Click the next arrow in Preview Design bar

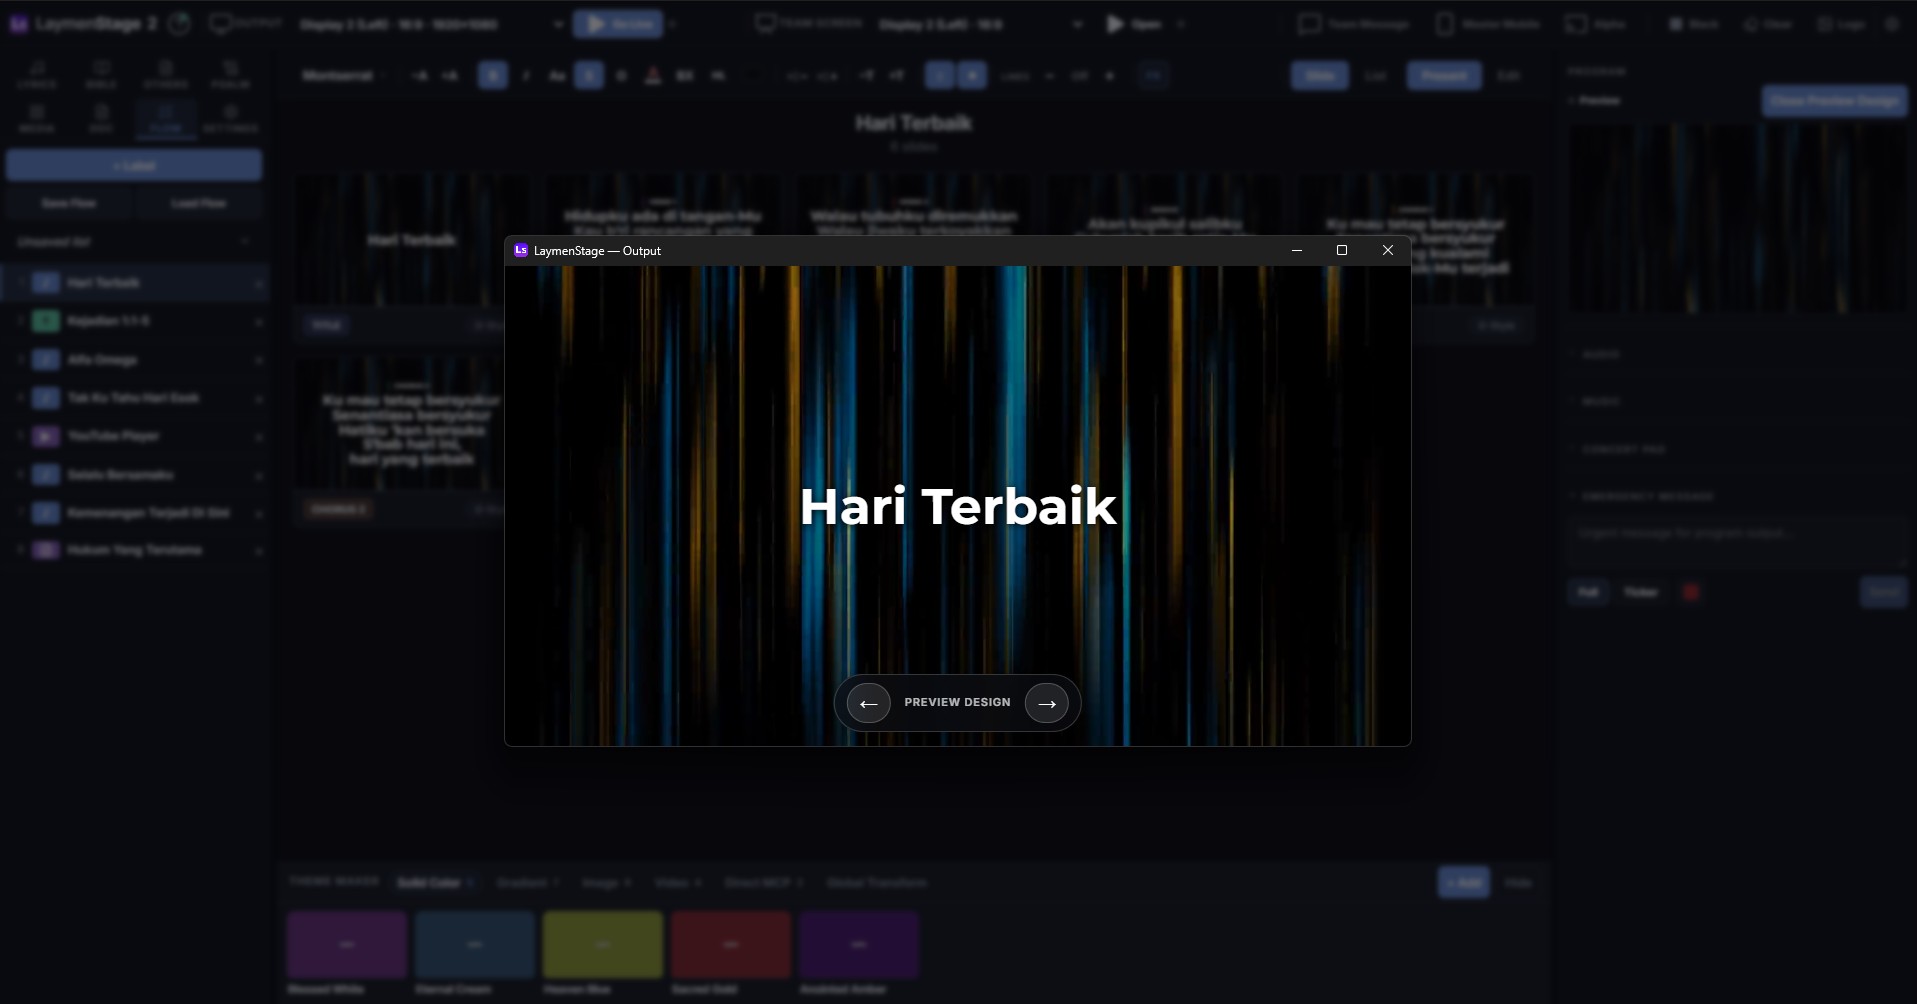tap(1047, 703)
